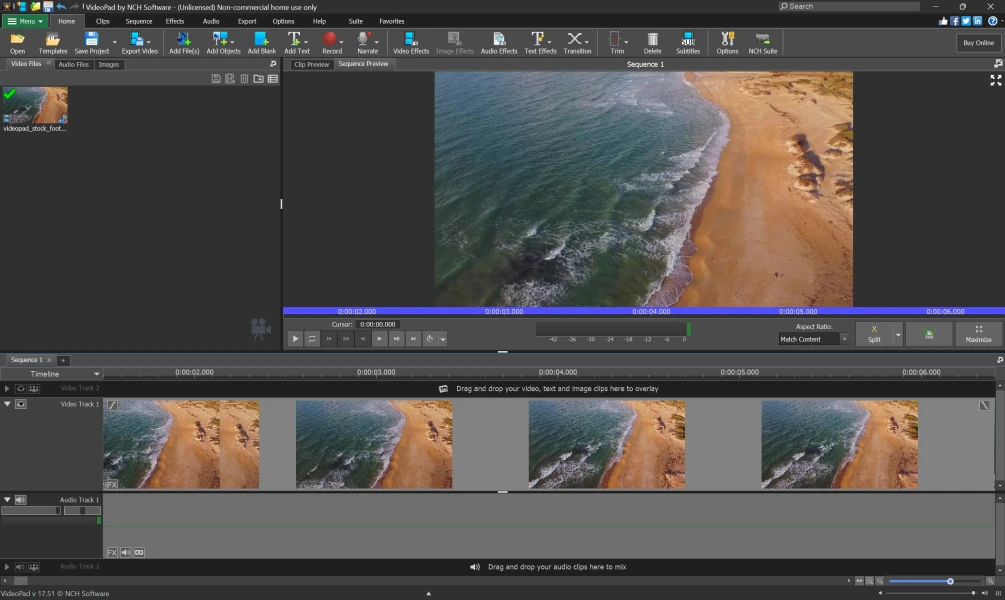The width and height of the screenshot is (1005, 600).
Task: Toggle loop playback in preview controls
Action: coord(312,339)
